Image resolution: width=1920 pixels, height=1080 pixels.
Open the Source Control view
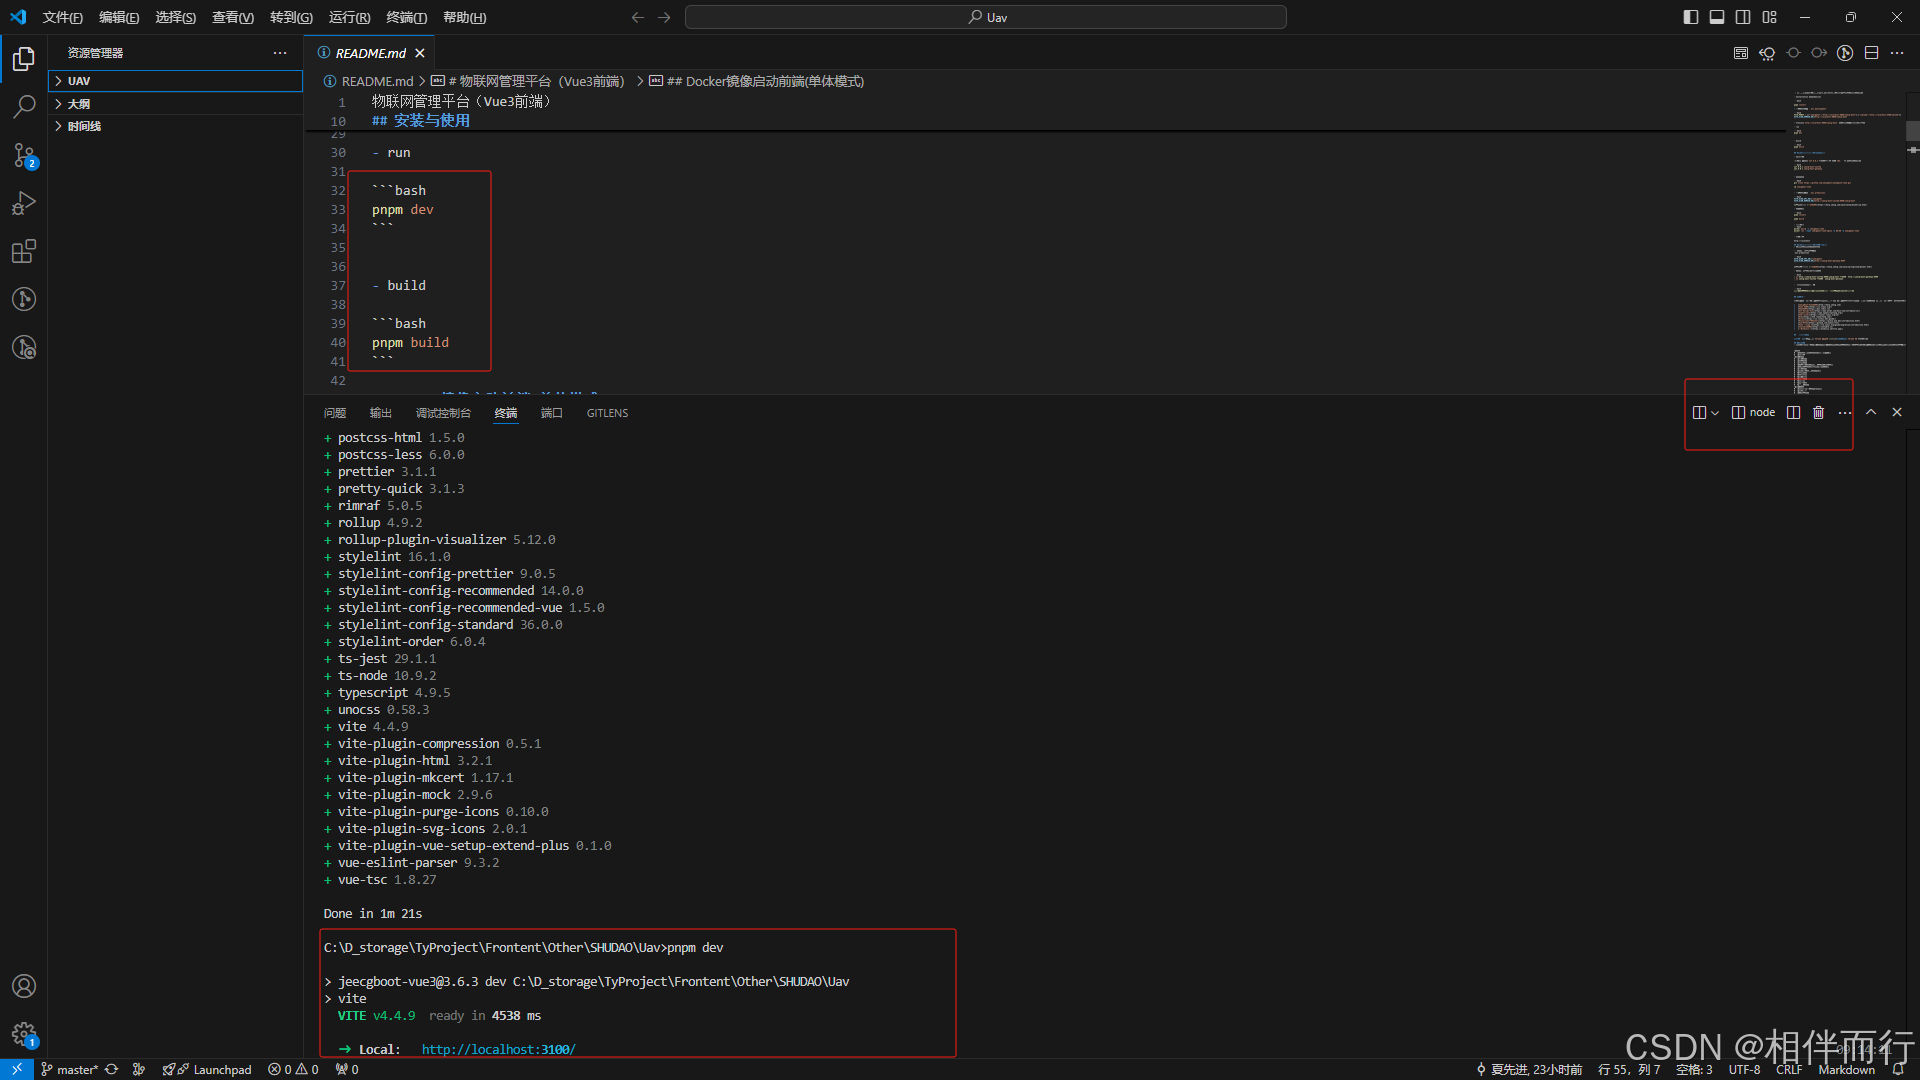click(x=24, y=155)
